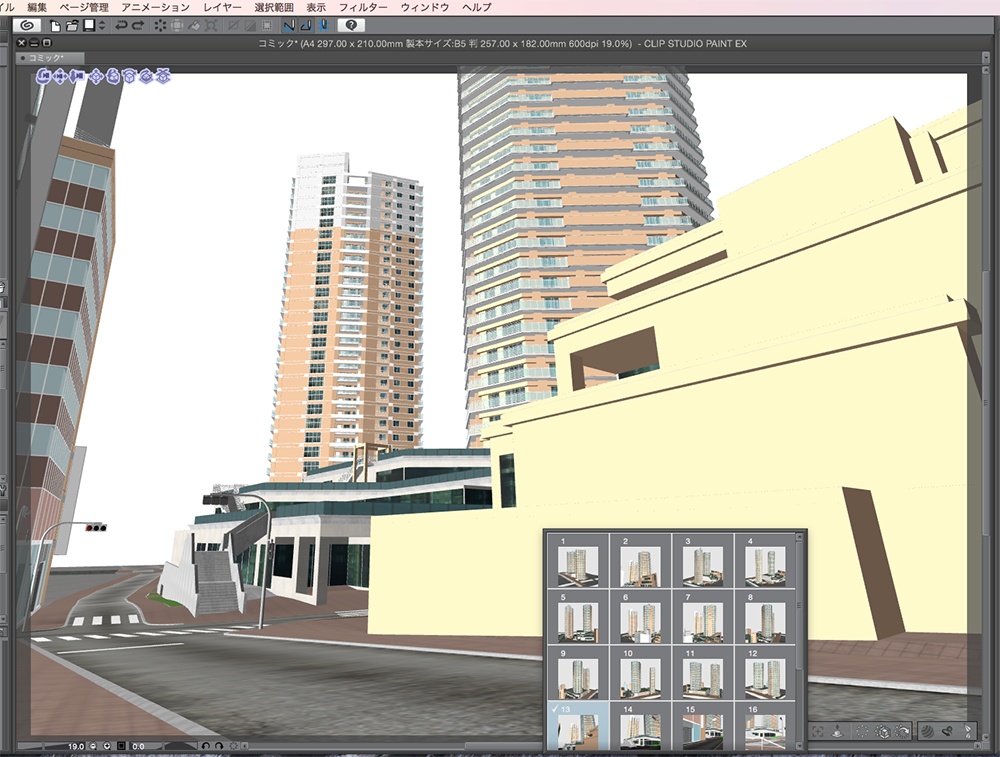
Task: Open the アニメーション menu
Action: click(156, 7)
